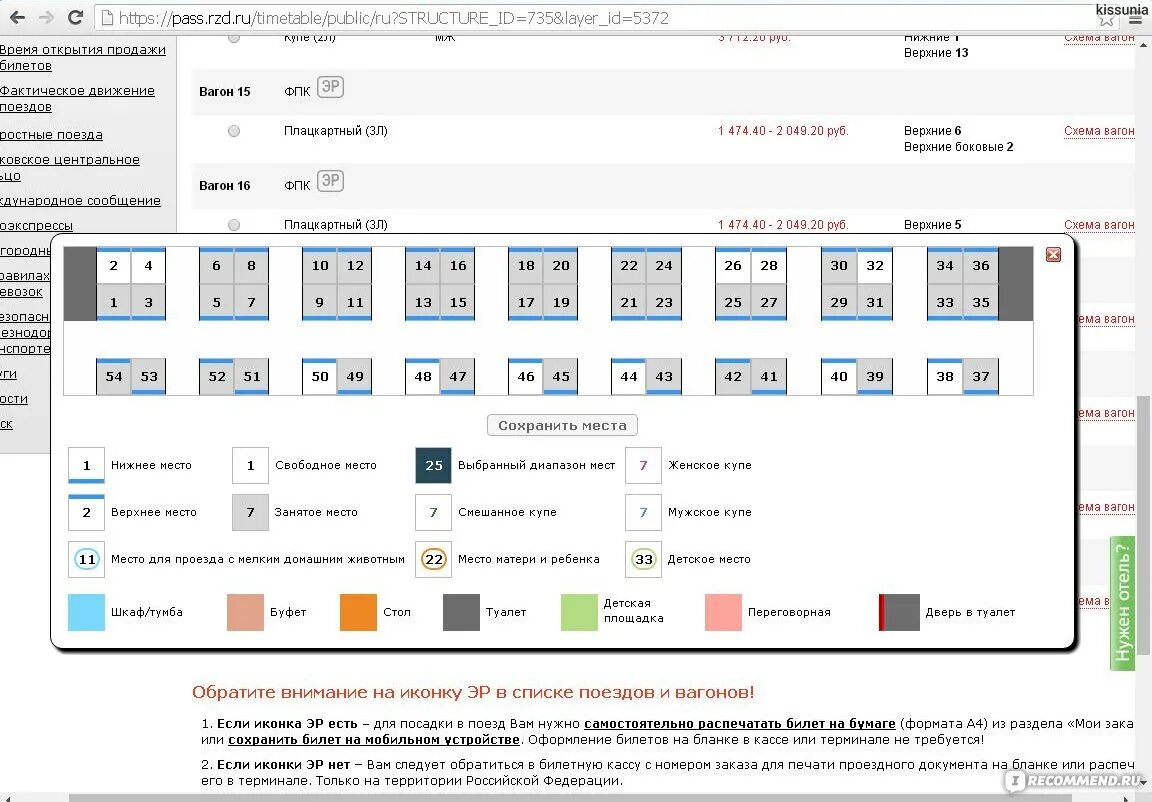The height and width of the screenshot is (802, 1152).
Task: Choose side seat 38
Action: [x=945, y=376]
